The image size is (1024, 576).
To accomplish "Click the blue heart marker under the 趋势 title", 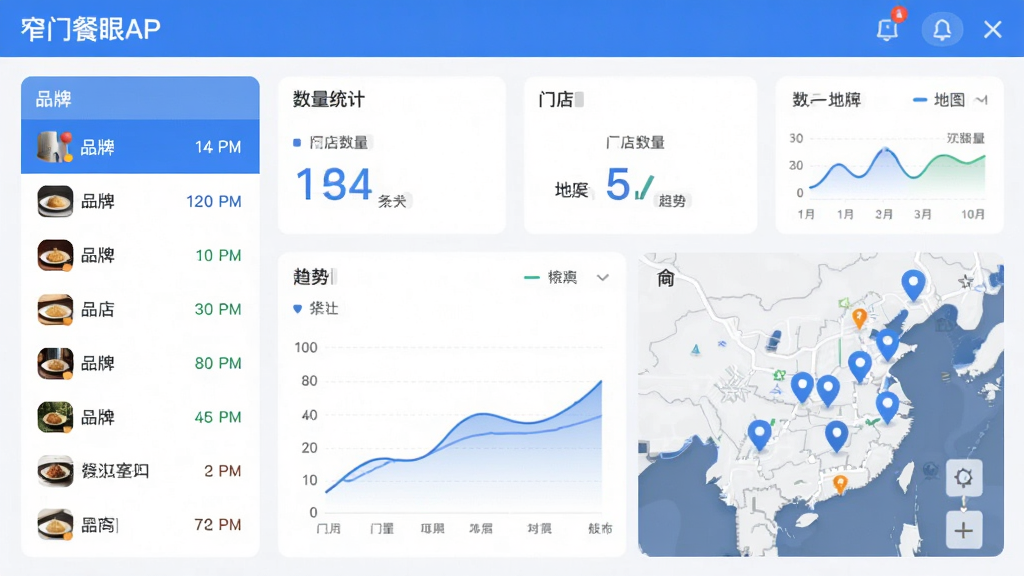I will pos(298,308).
